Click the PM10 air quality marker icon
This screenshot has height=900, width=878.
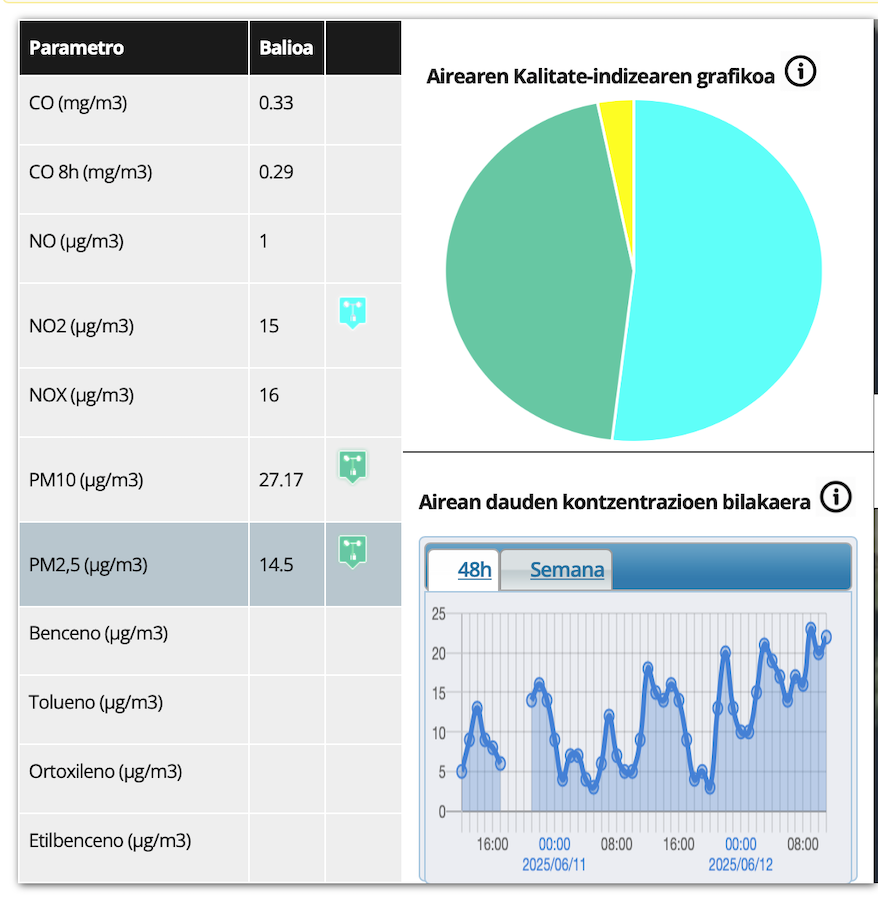pos(352,466)
